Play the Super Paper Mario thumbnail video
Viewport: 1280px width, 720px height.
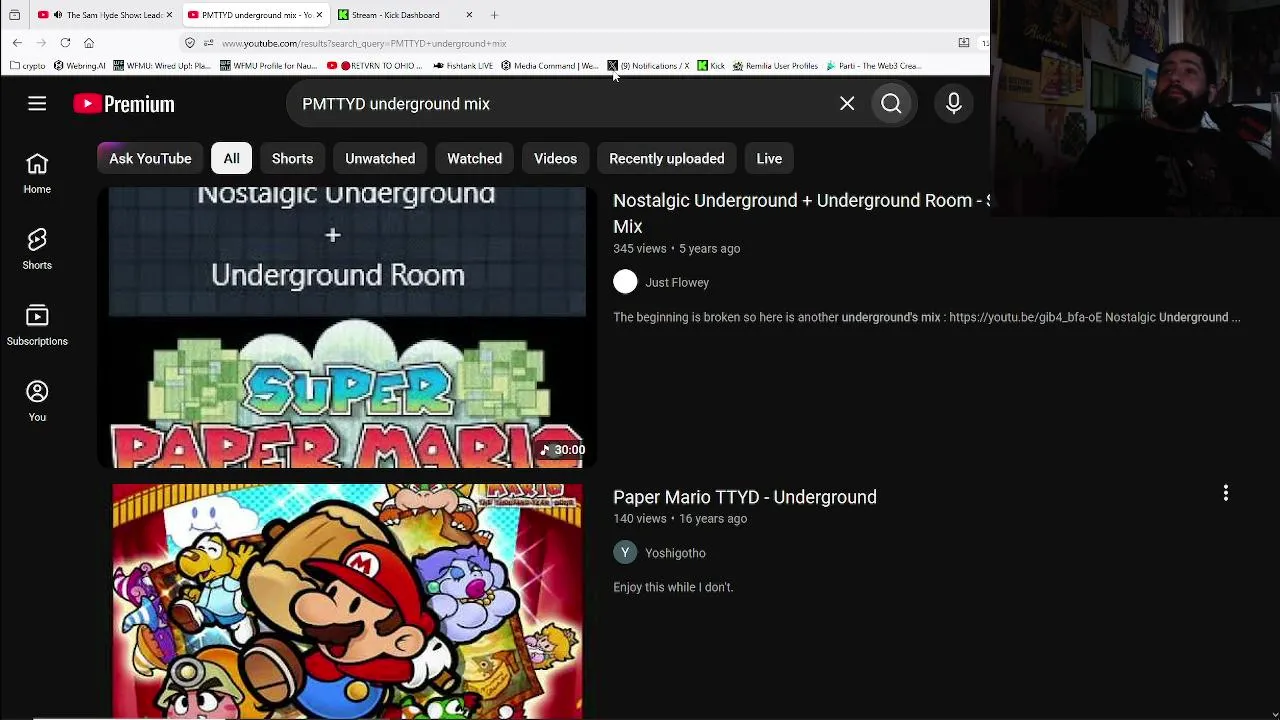(x=347, y=327)
